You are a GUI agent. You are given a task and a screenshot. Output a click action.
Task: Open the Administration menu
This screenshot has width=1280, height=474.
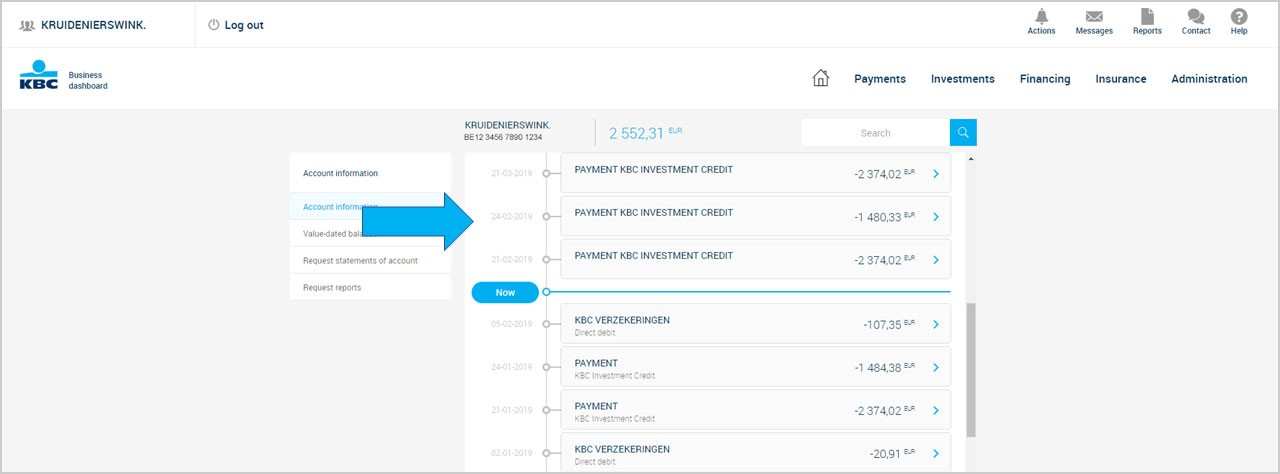[x=1209, y=79]
